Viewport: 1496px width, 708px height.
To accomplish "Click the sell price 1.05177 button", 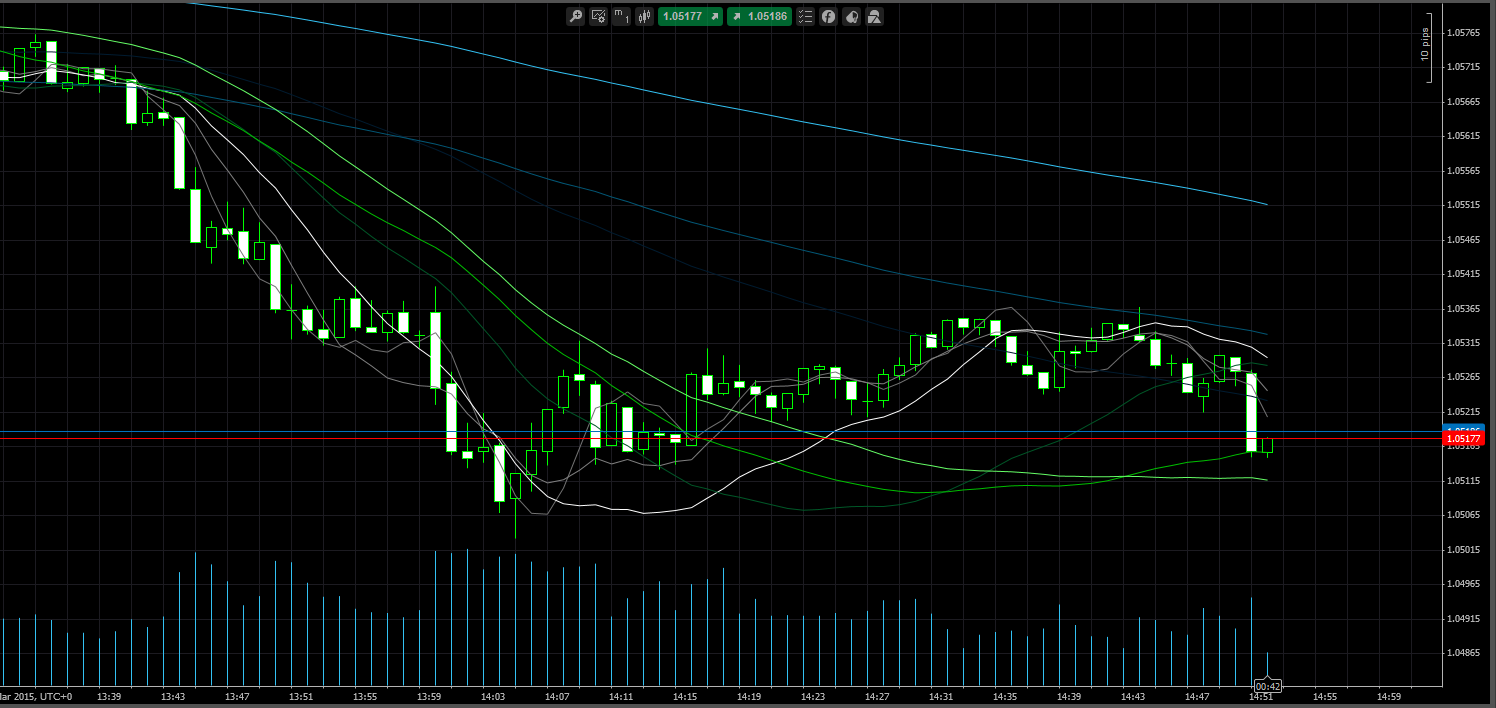I will point(690,16).
